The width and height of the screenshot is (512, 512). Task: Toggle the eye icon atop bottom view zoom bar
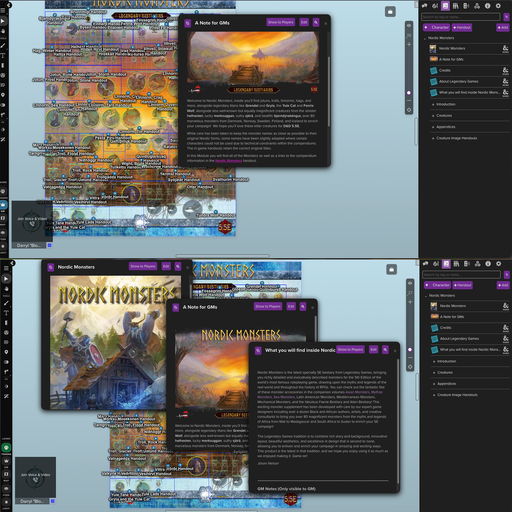(x=410, y=283)
